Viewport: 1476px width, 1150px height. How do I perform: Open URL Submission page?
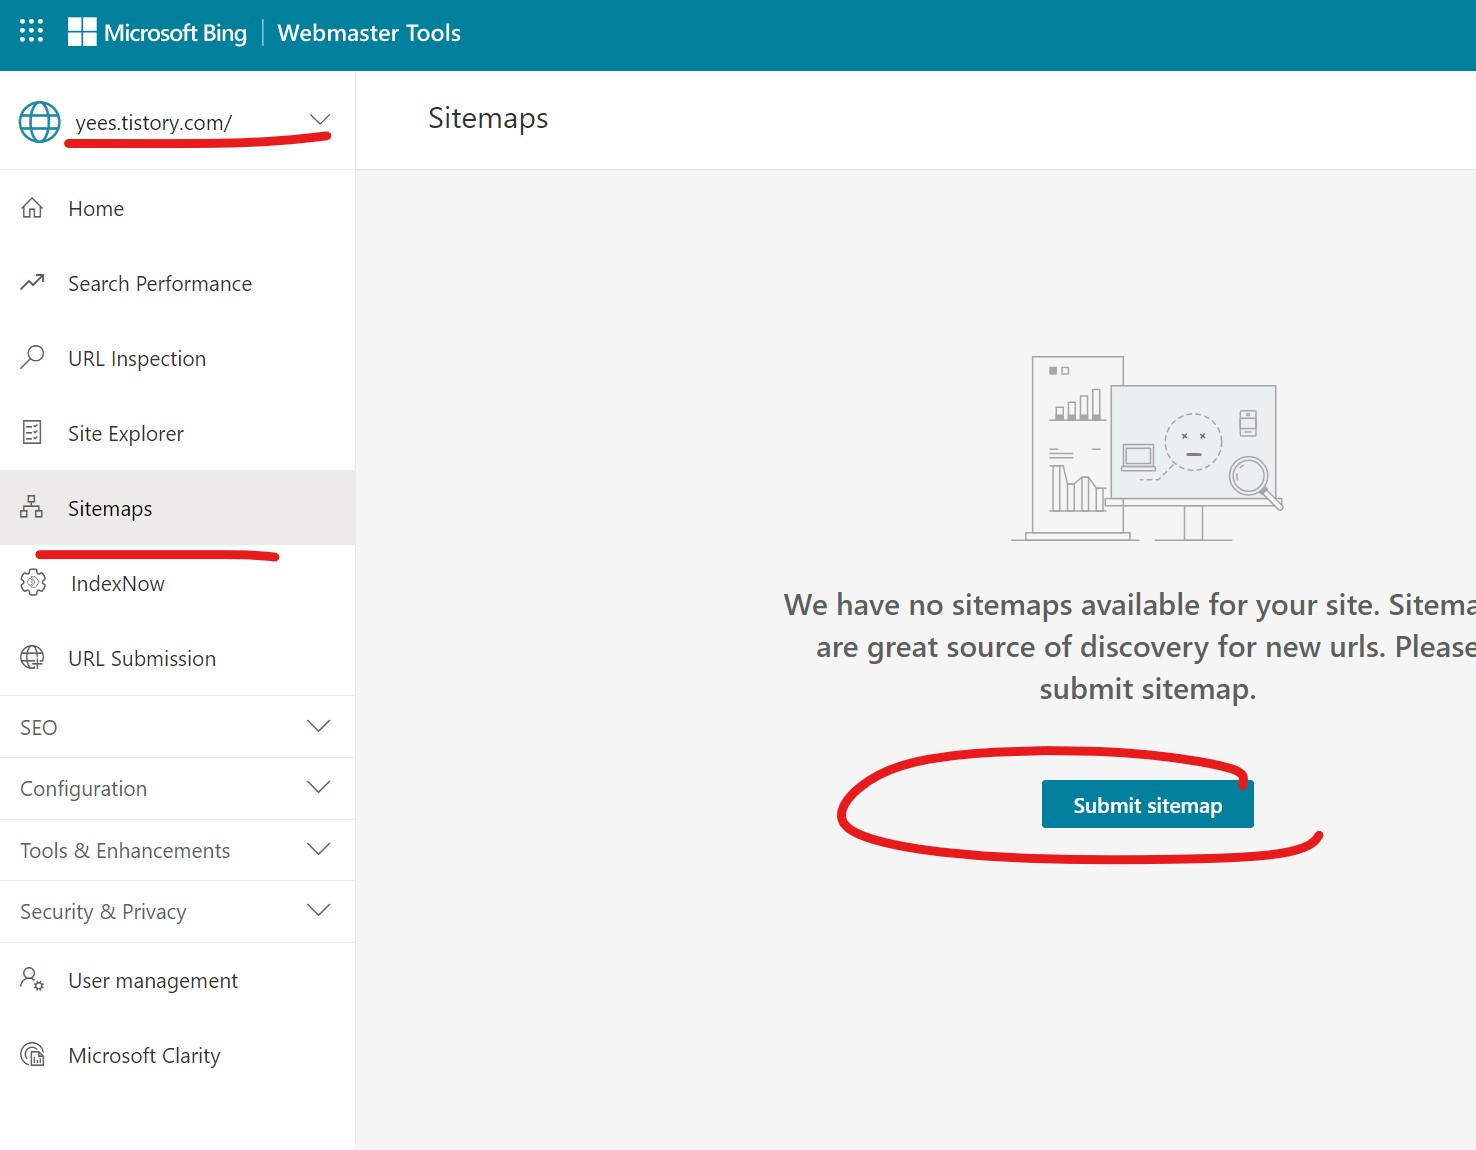[x=177, y=658]
